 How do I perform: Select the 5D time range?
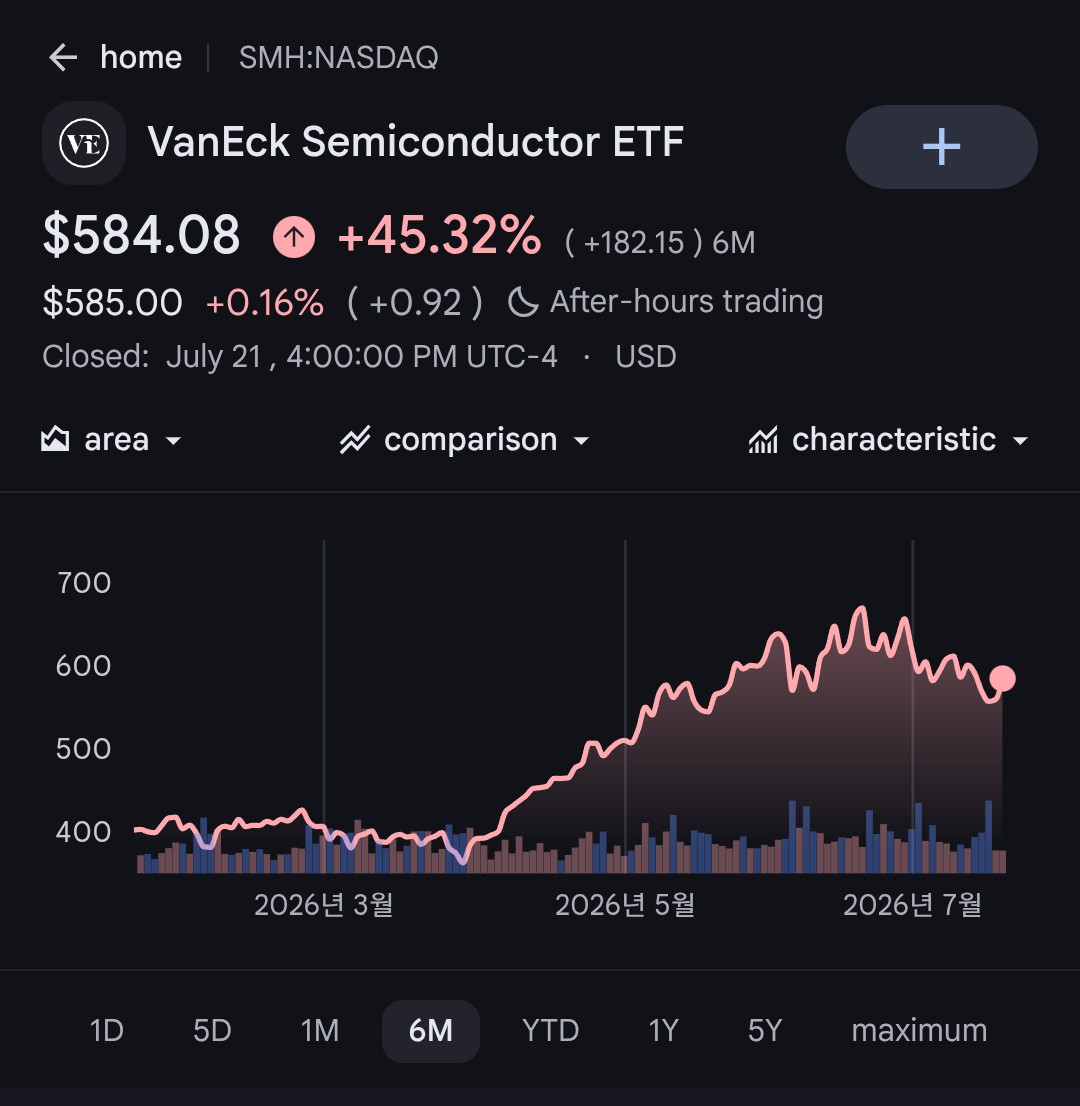click(212, 1031)
